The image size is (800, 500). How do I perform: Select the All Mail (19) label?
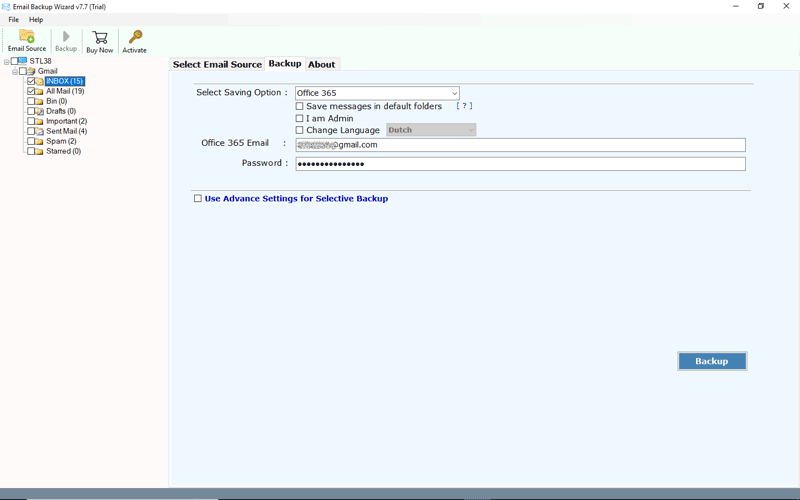(x=65, y=91)
